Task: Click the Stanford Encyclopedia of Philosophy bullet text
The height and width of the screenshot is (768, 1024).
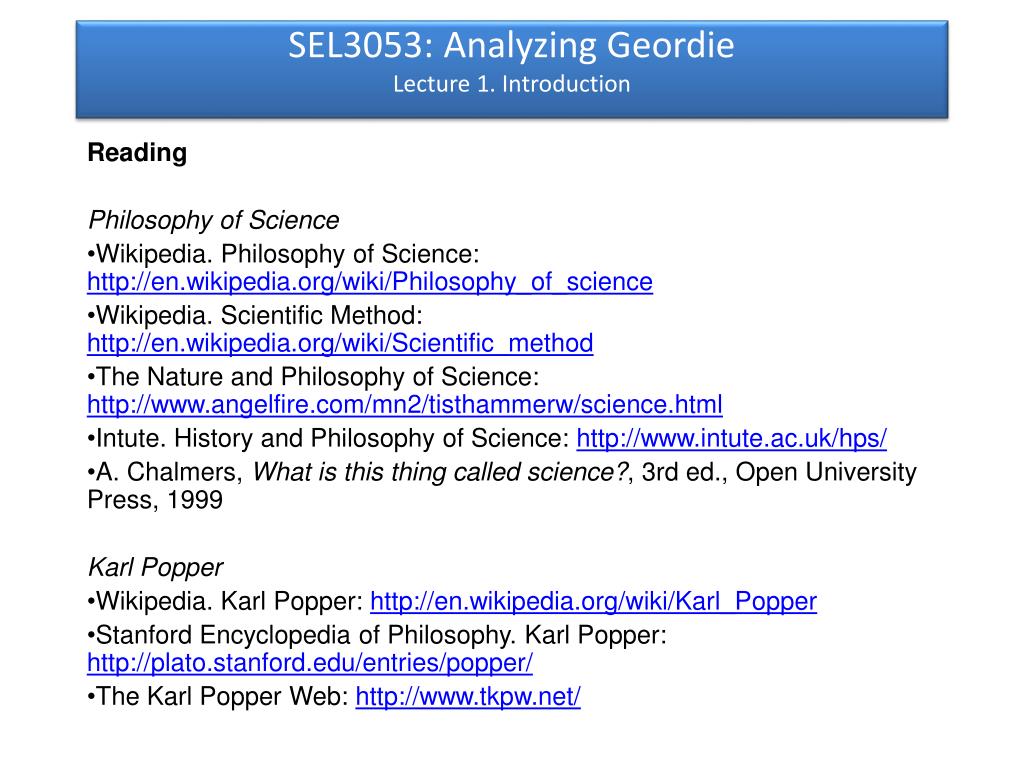Action: (x=377, y=635)
